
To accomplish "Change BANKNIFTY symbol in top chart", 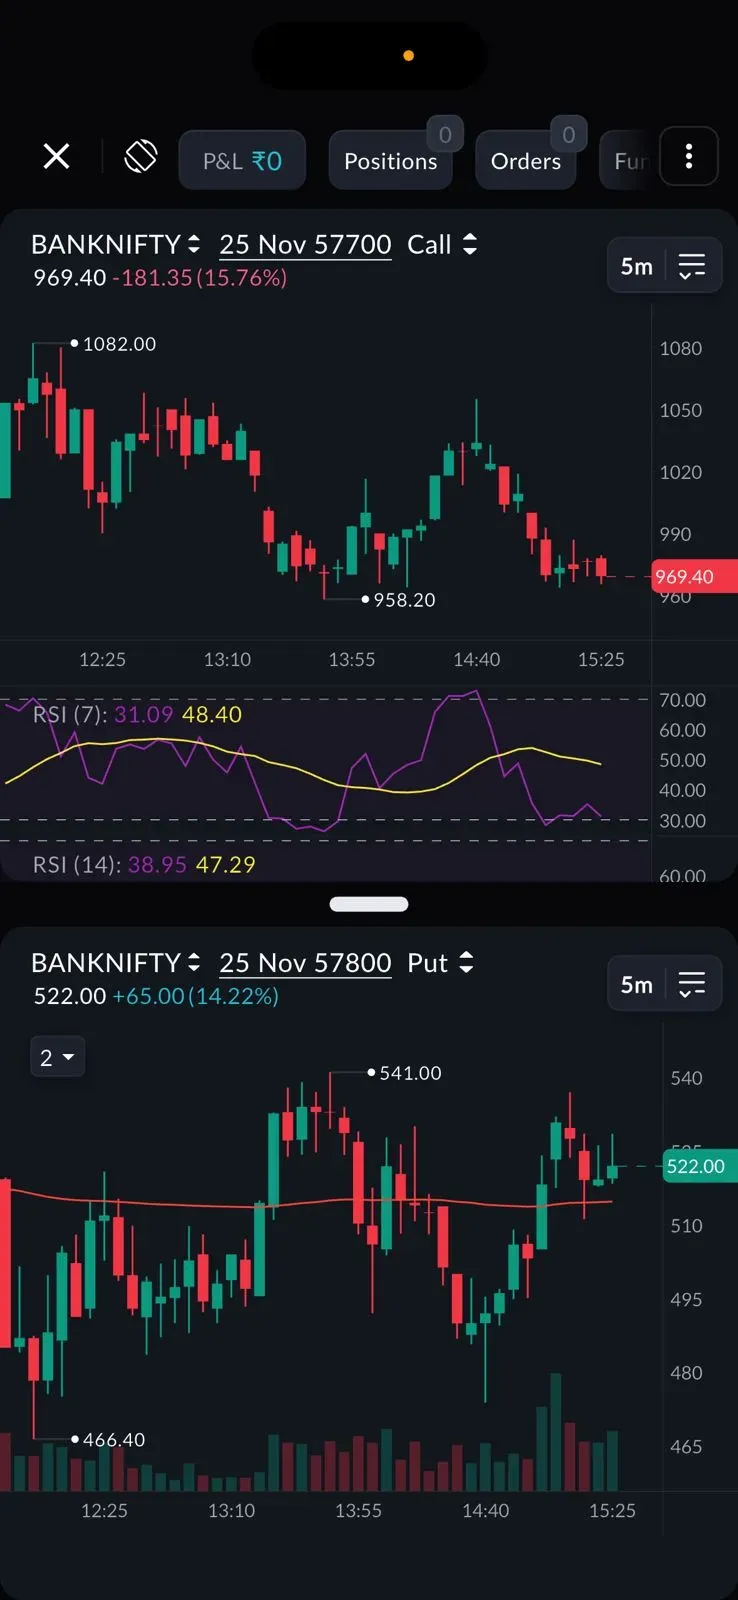I will click(115, 245).
